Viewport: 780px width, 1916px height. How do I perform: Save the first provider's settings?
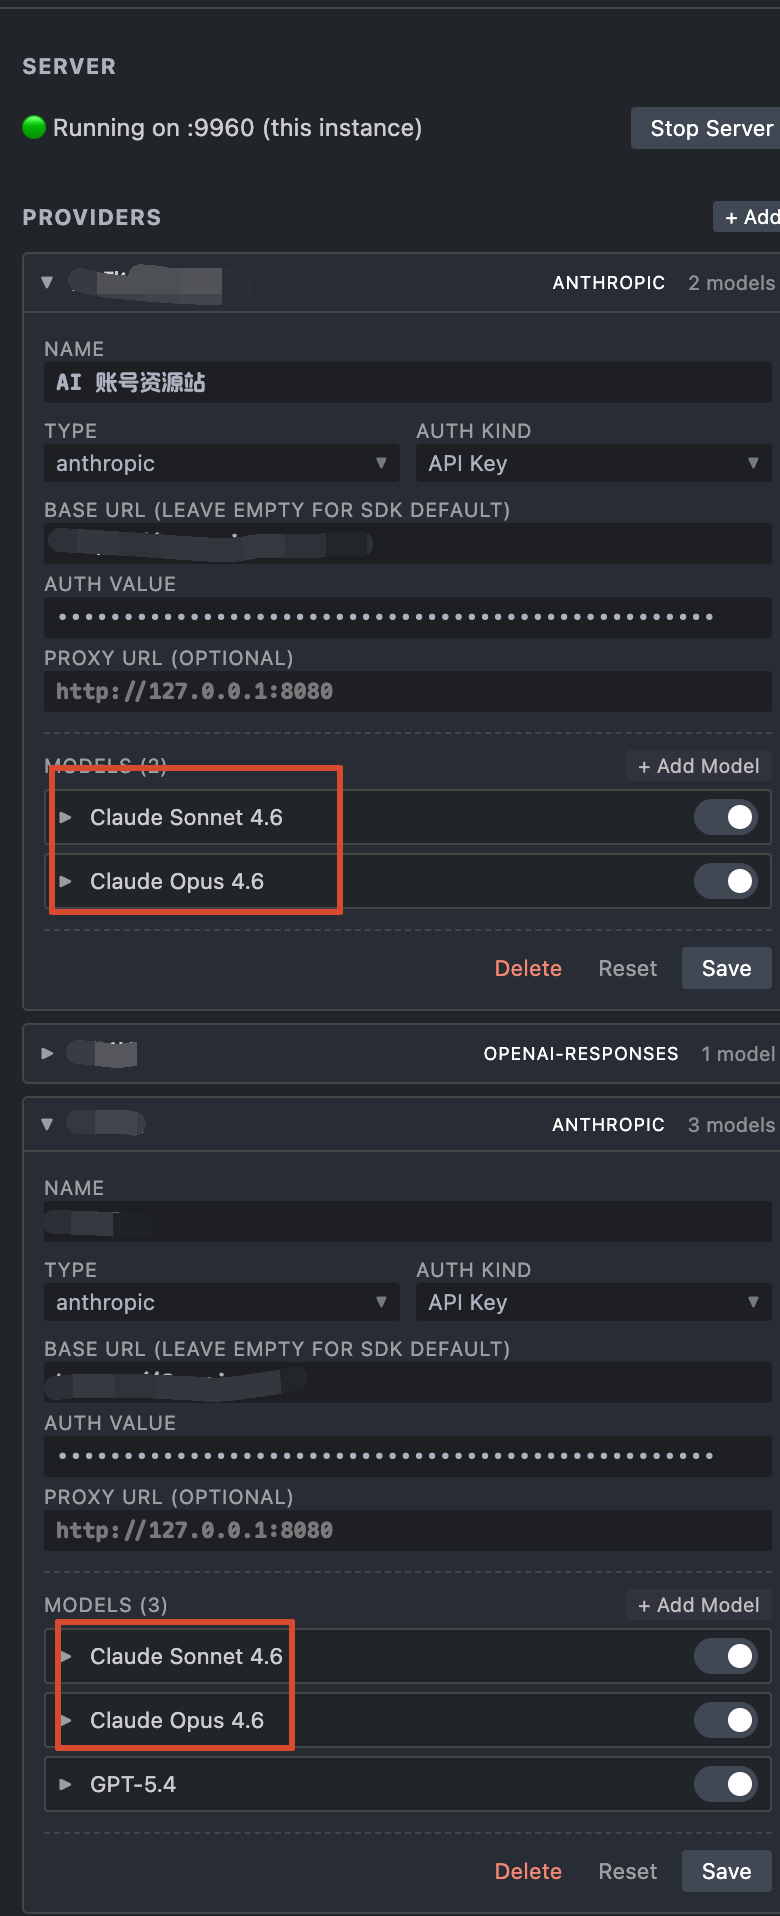pyautogui.click(x=727, y=968)
